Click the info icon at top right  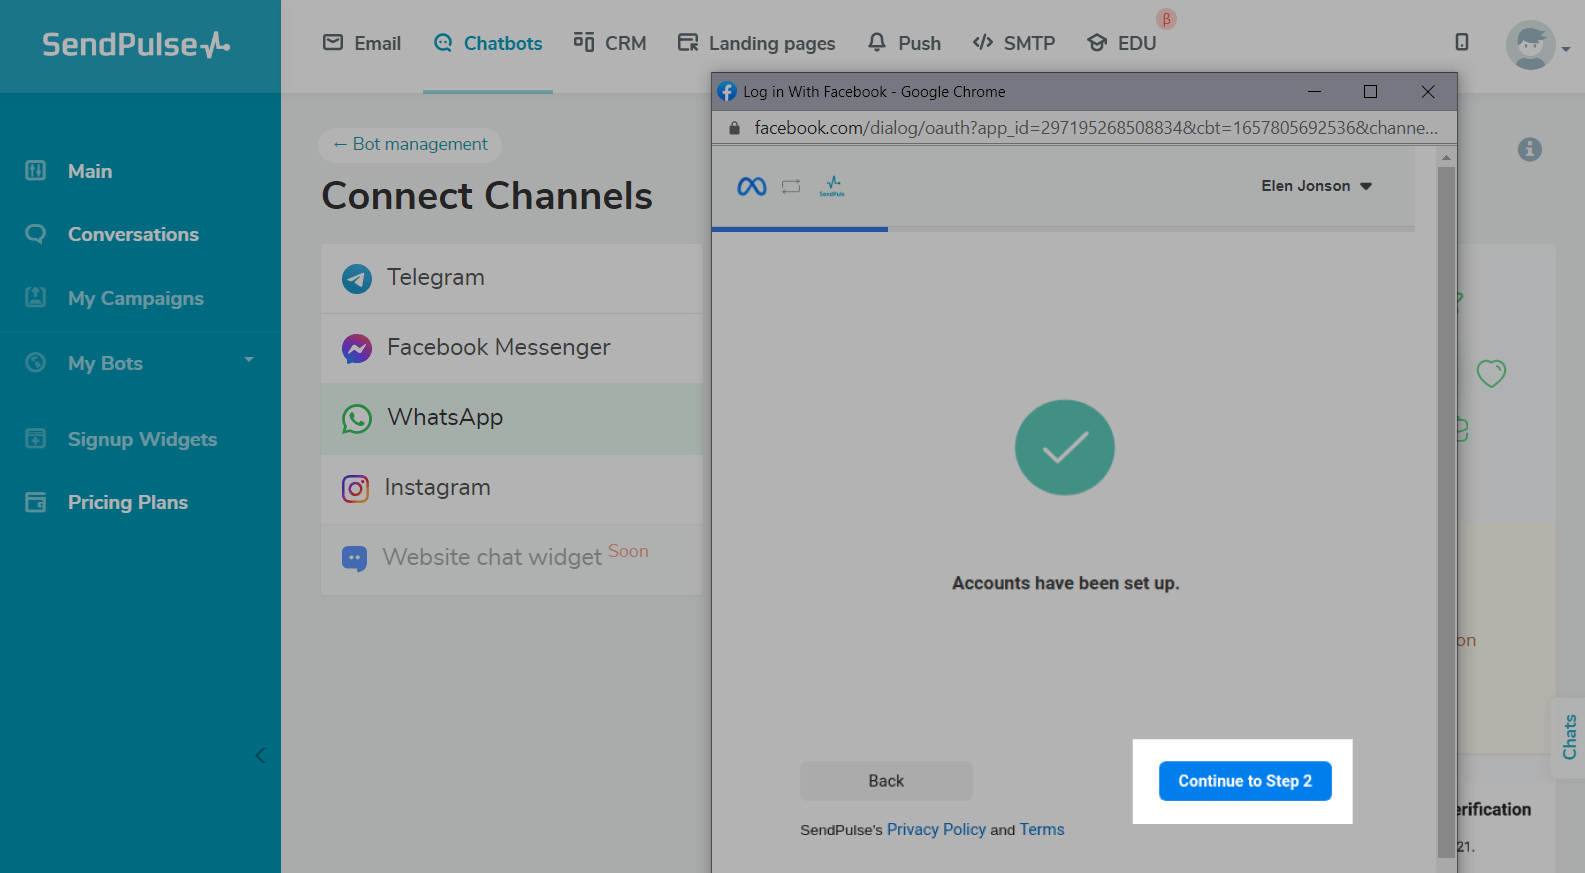tap(1529, 149)
